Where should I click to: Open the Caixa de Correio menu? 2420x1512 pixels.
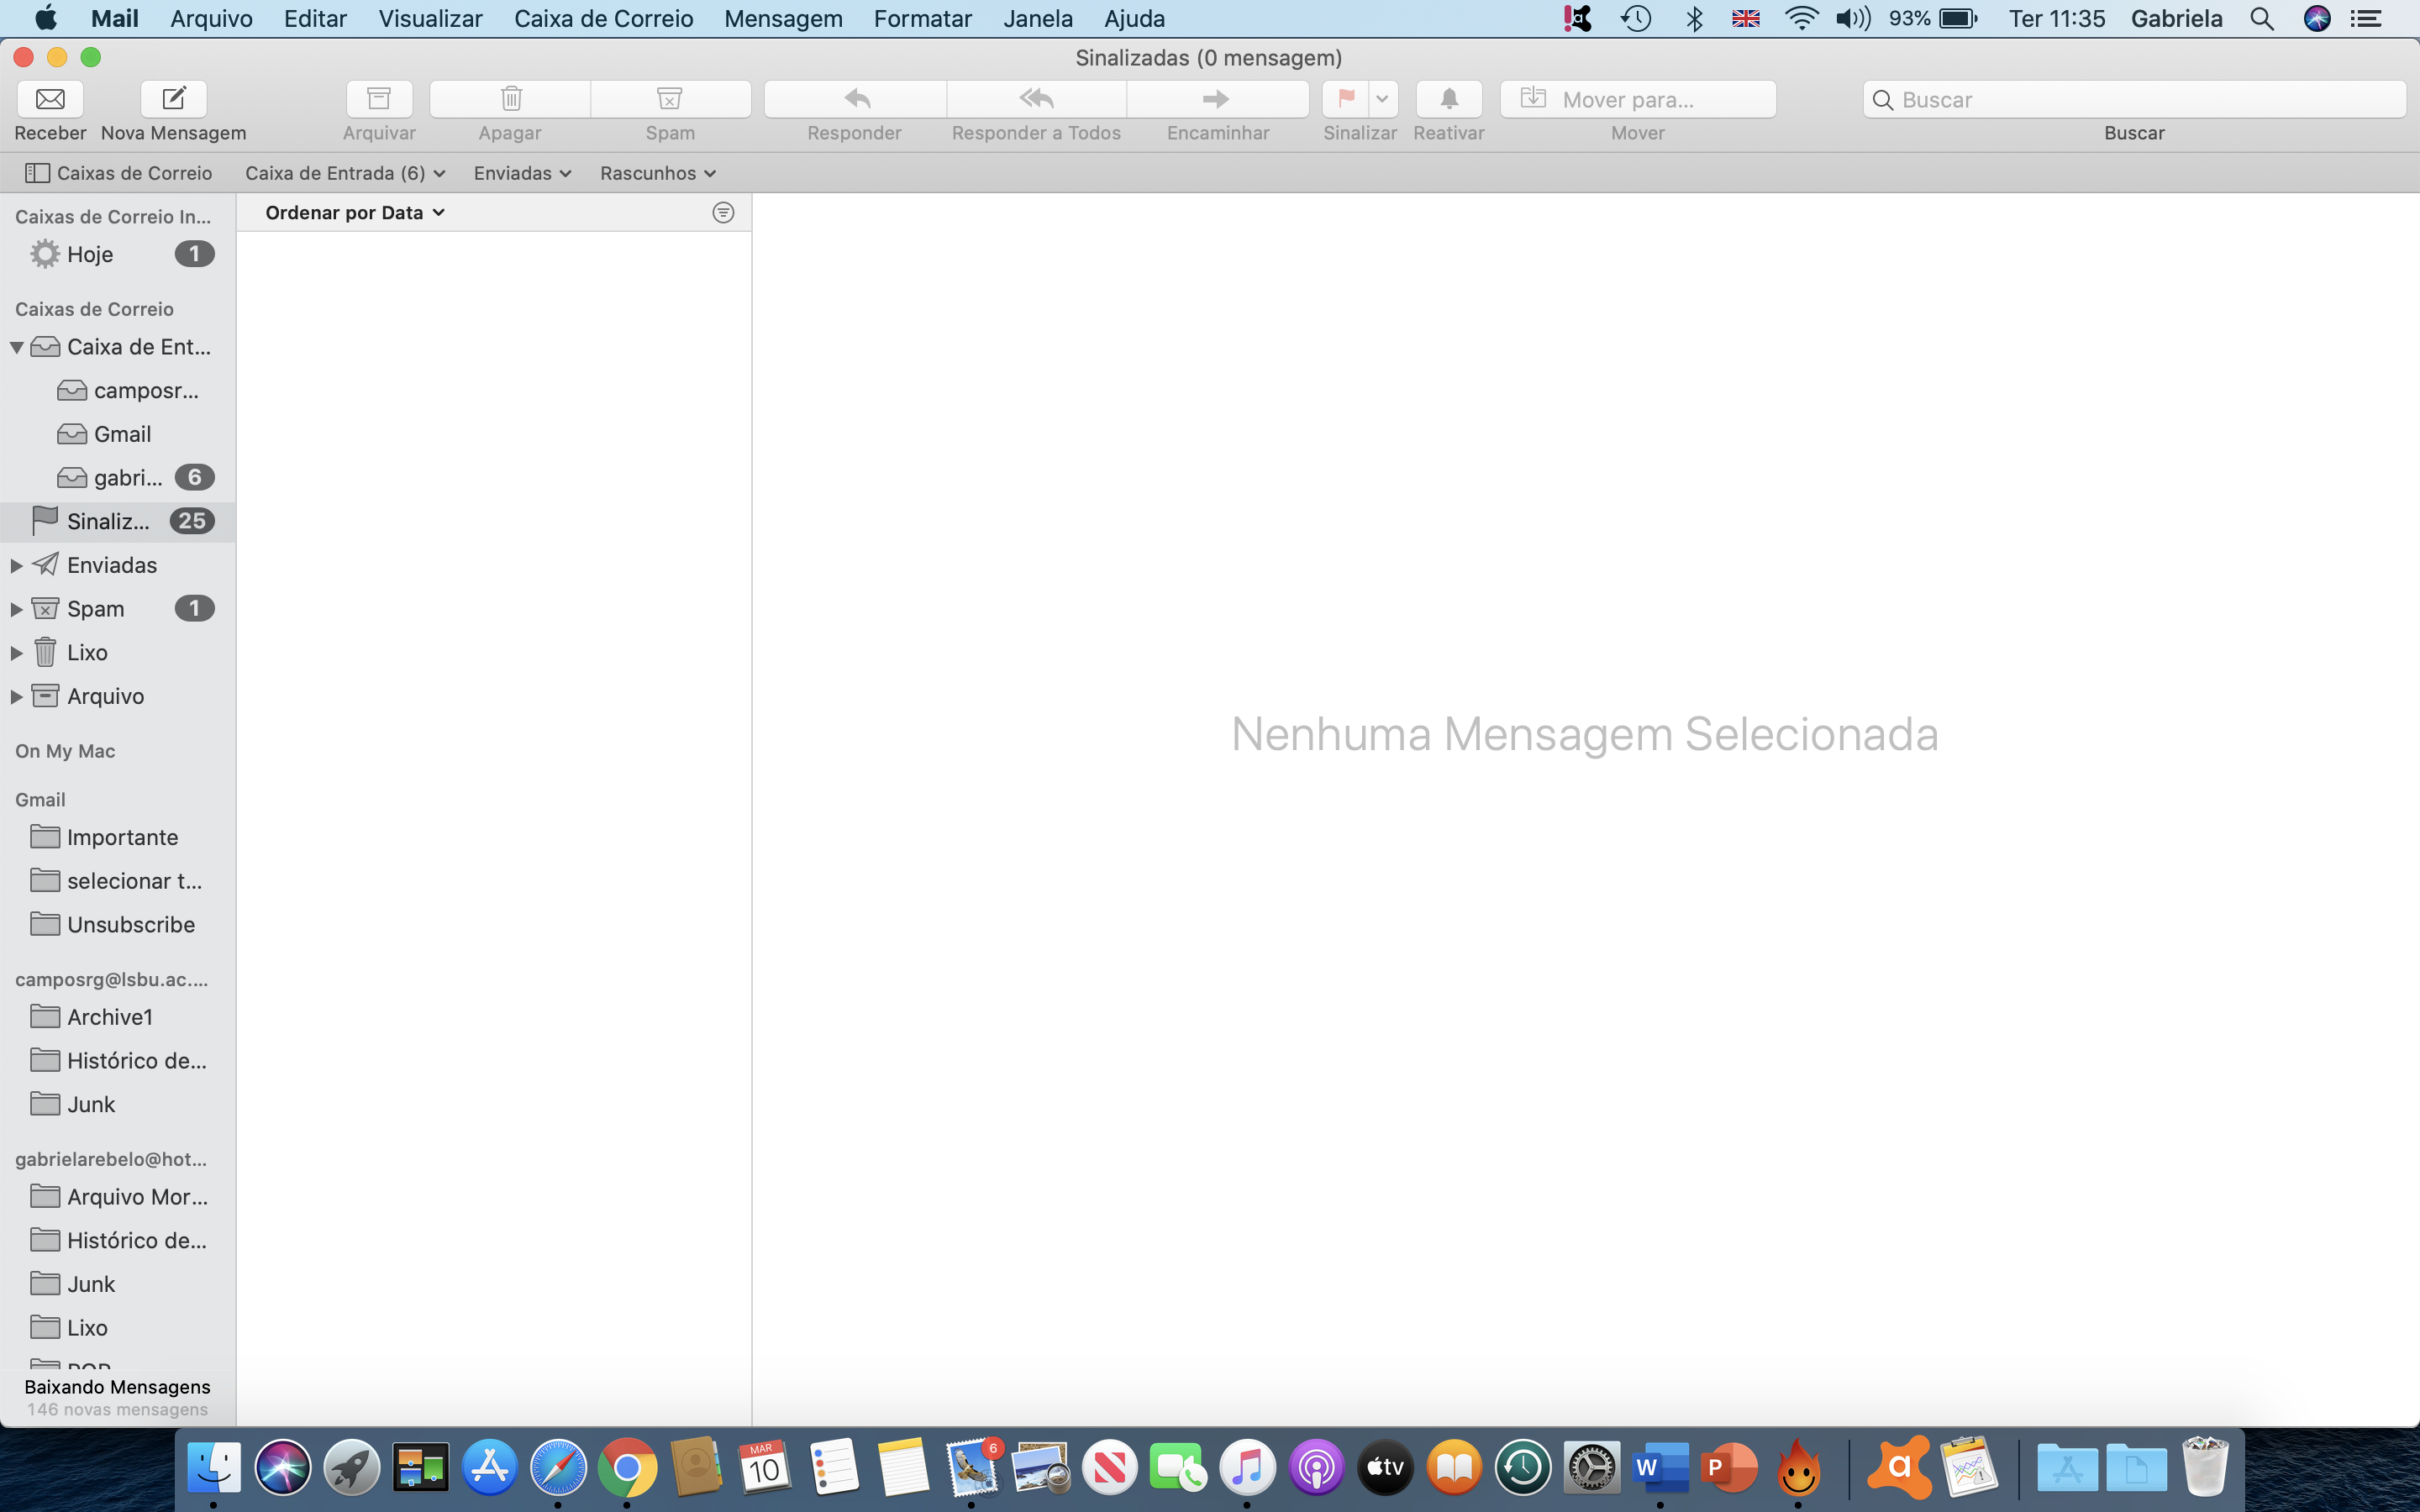pyautogui.click(x=603, y=18)
